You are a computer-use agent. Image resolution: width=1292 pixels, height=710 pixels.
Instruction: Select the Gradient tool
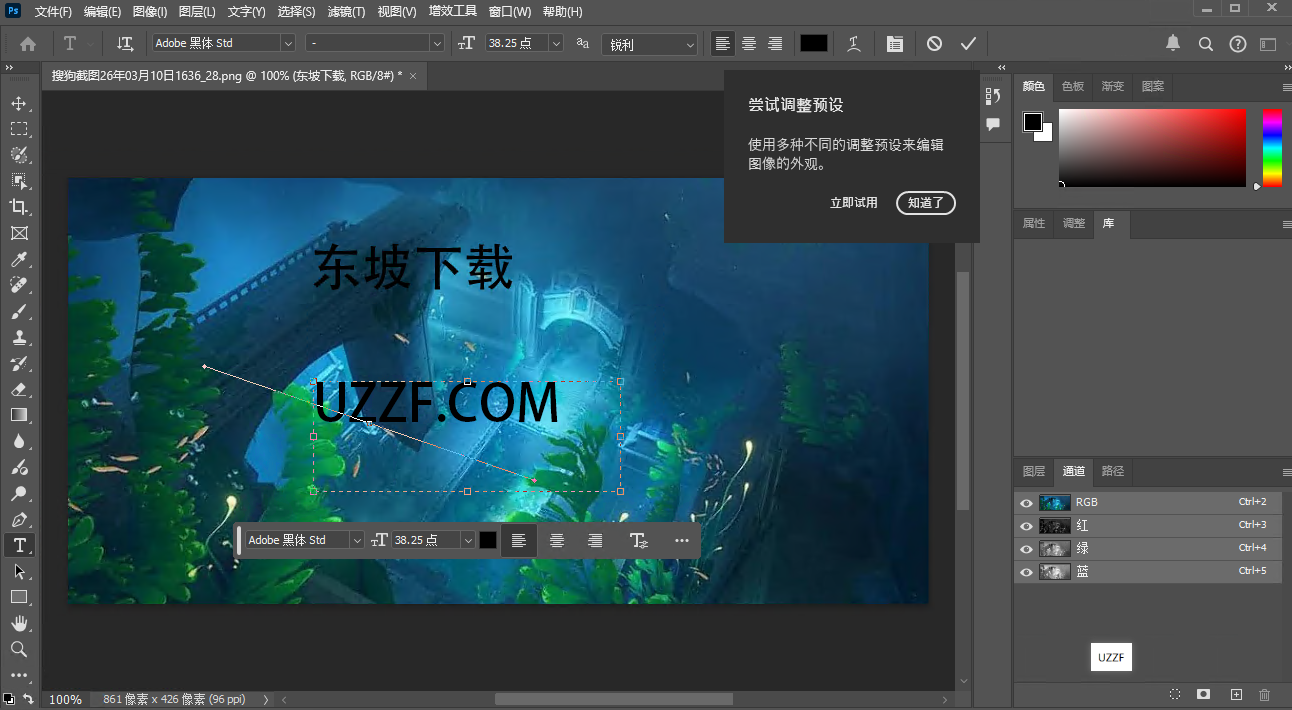click(x=20, y=416)
